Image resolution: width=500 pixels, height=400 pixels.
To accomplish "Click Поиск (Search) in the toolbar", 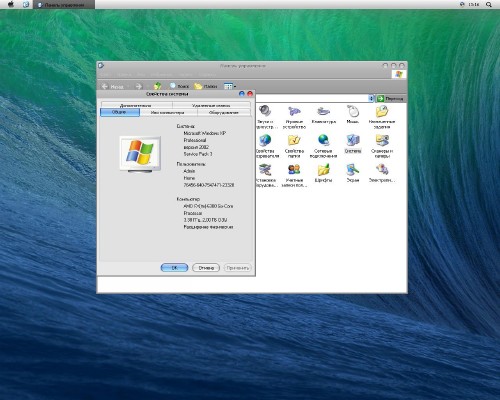I will [179, 86].
